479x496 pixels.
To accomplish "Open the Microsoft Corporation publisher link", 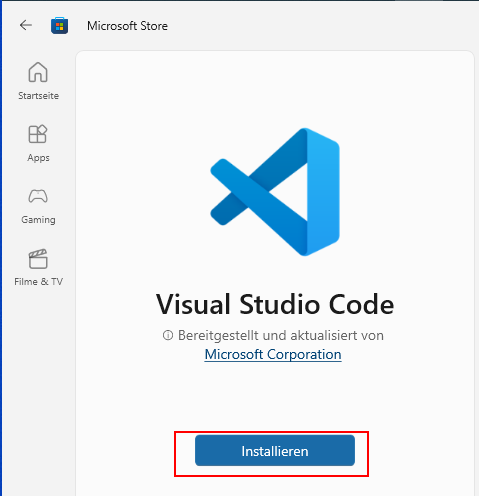I will click(273, 354).
